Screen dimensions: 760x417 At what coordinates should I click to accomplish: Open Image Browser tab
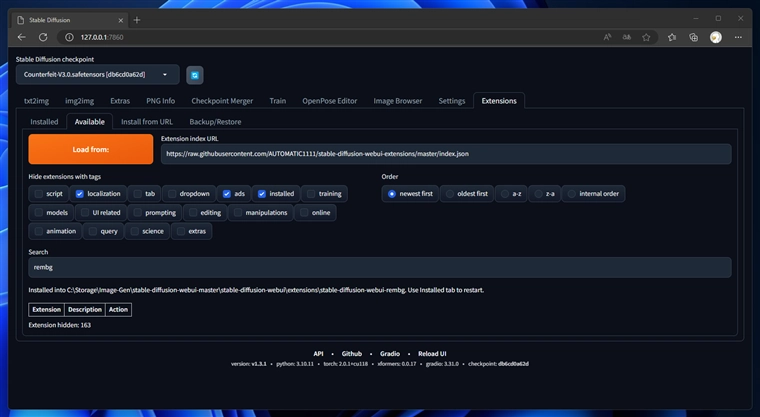click(x=397, y=101)
